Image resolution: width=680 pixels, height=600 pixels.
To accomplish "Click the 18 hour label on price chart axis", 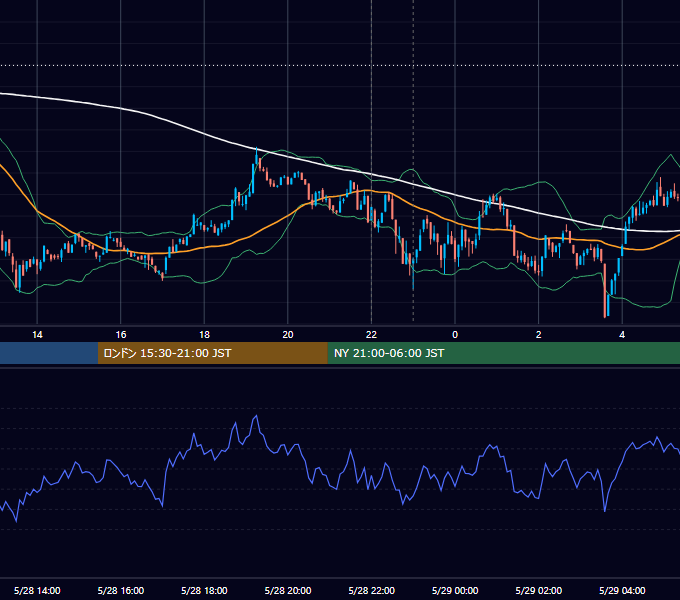I will [204, 335].
